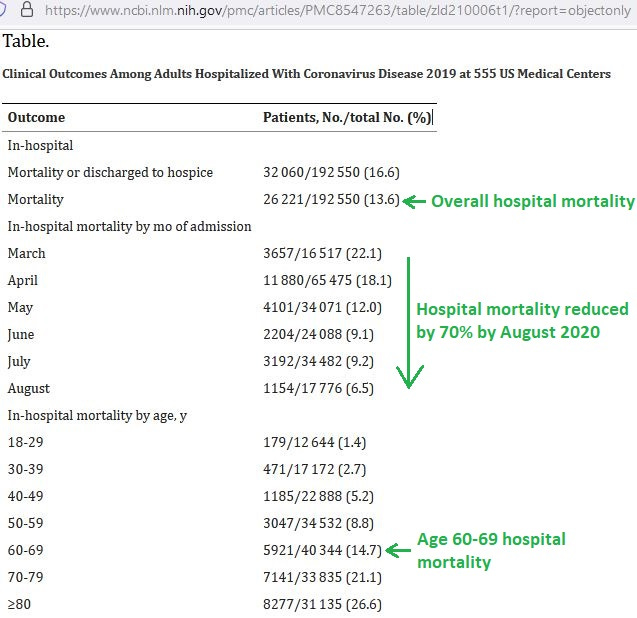Click value '8277/31 135 (26.6)'

coord(322,604)
